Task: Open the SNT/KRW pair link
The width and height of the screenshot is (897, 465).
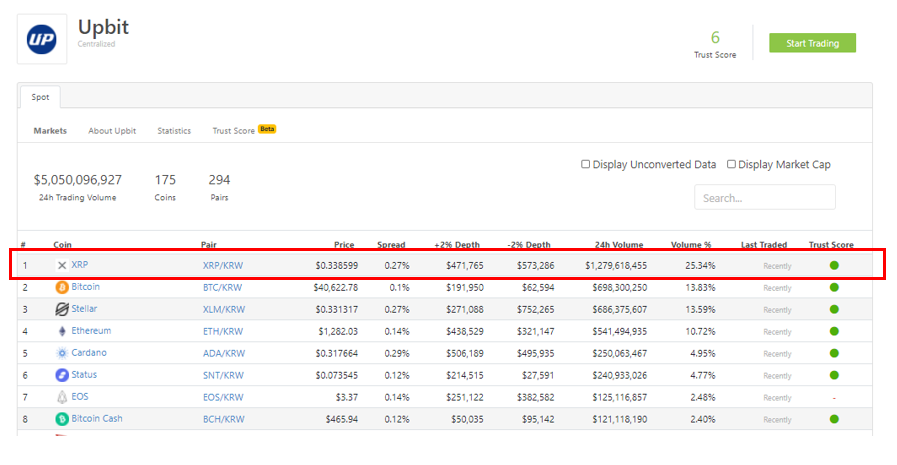Action: [x=223, y=376]
